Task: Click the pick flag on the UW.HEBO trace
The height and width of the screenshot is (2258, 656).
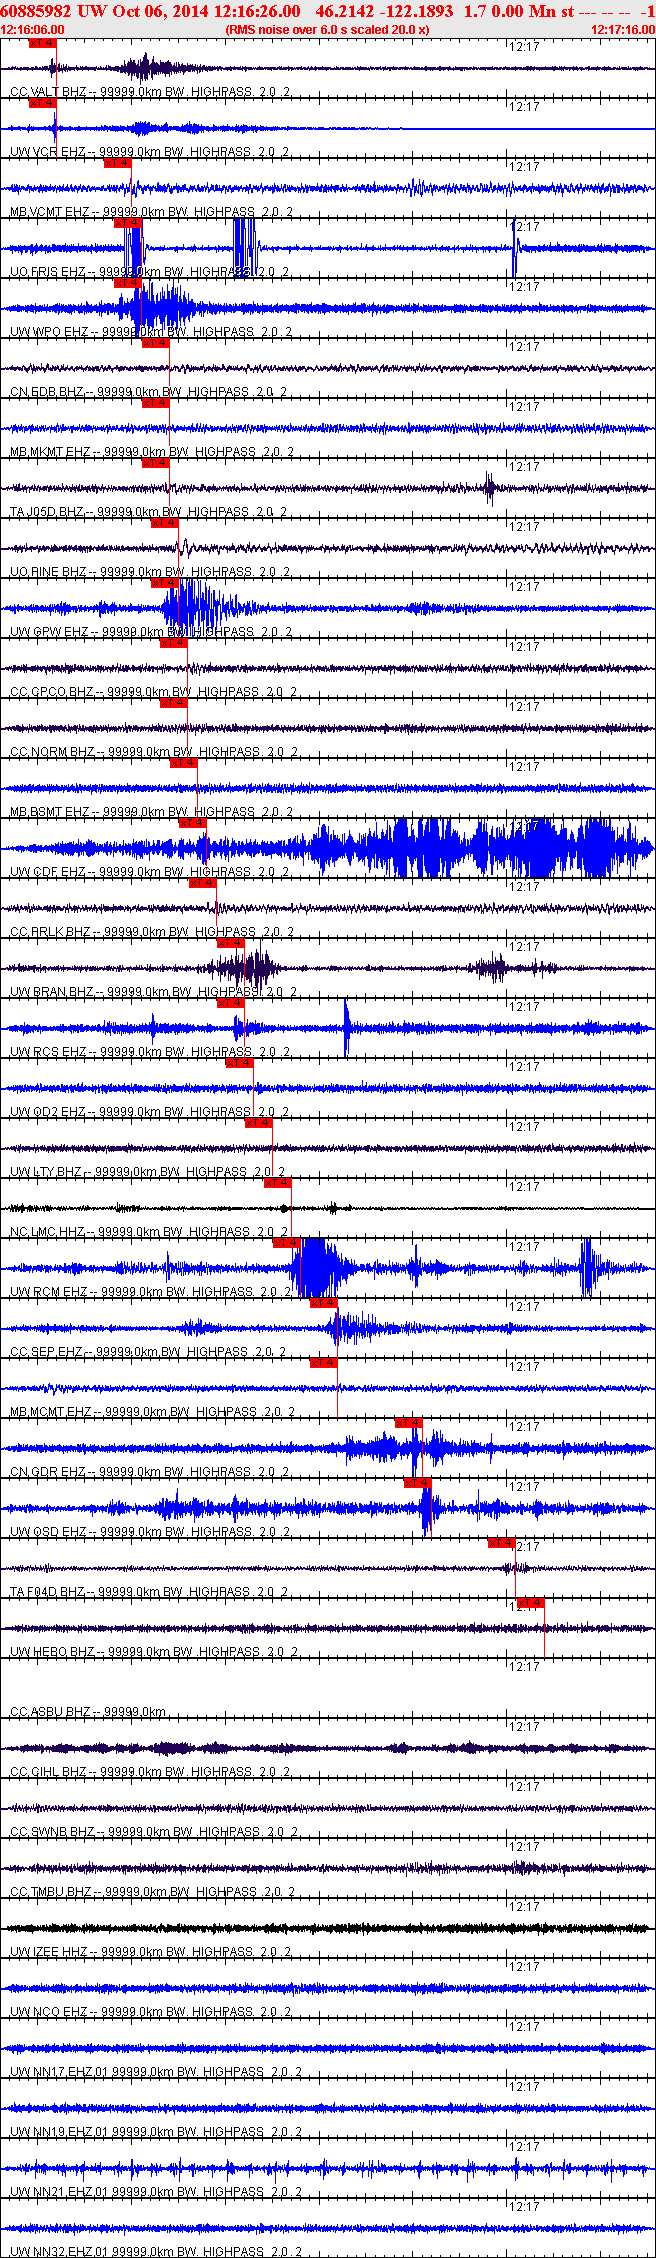Action: (531, 1603)
